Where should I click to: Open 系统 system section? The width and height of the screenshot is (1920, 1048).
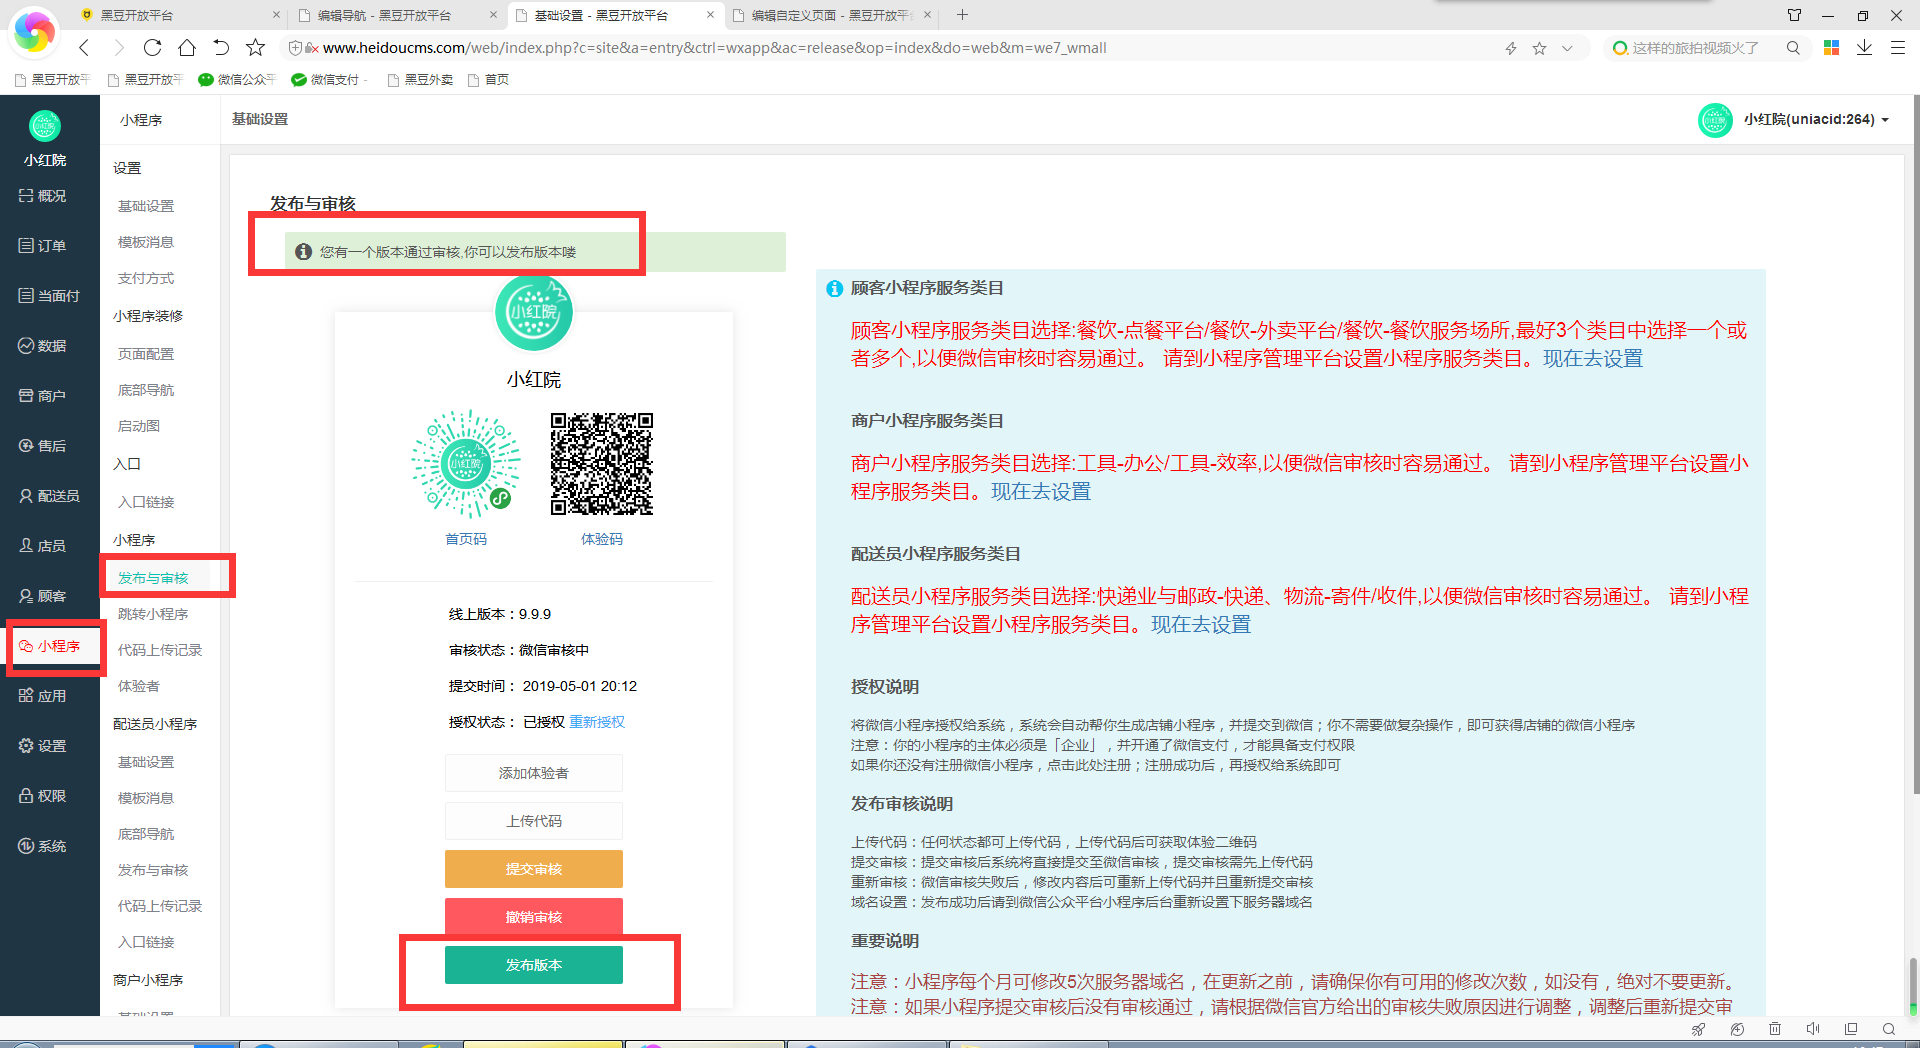pos(43,846)
